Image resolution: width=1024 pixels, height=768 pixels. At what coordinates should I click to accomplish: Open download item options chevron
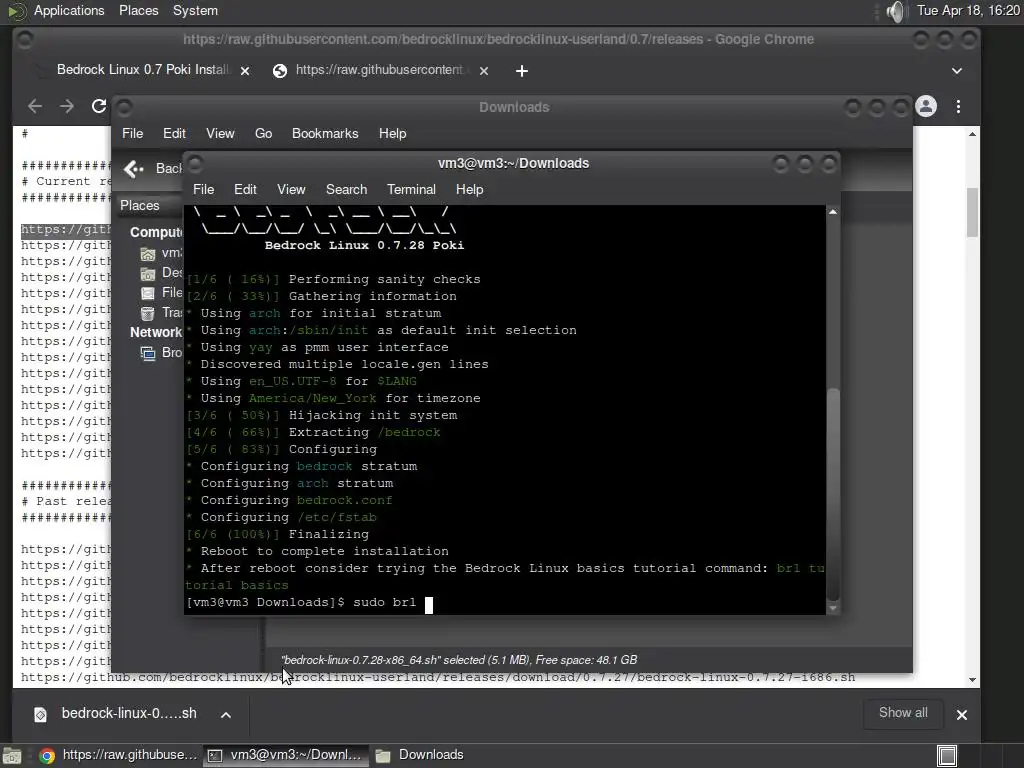tap(226, 714)
